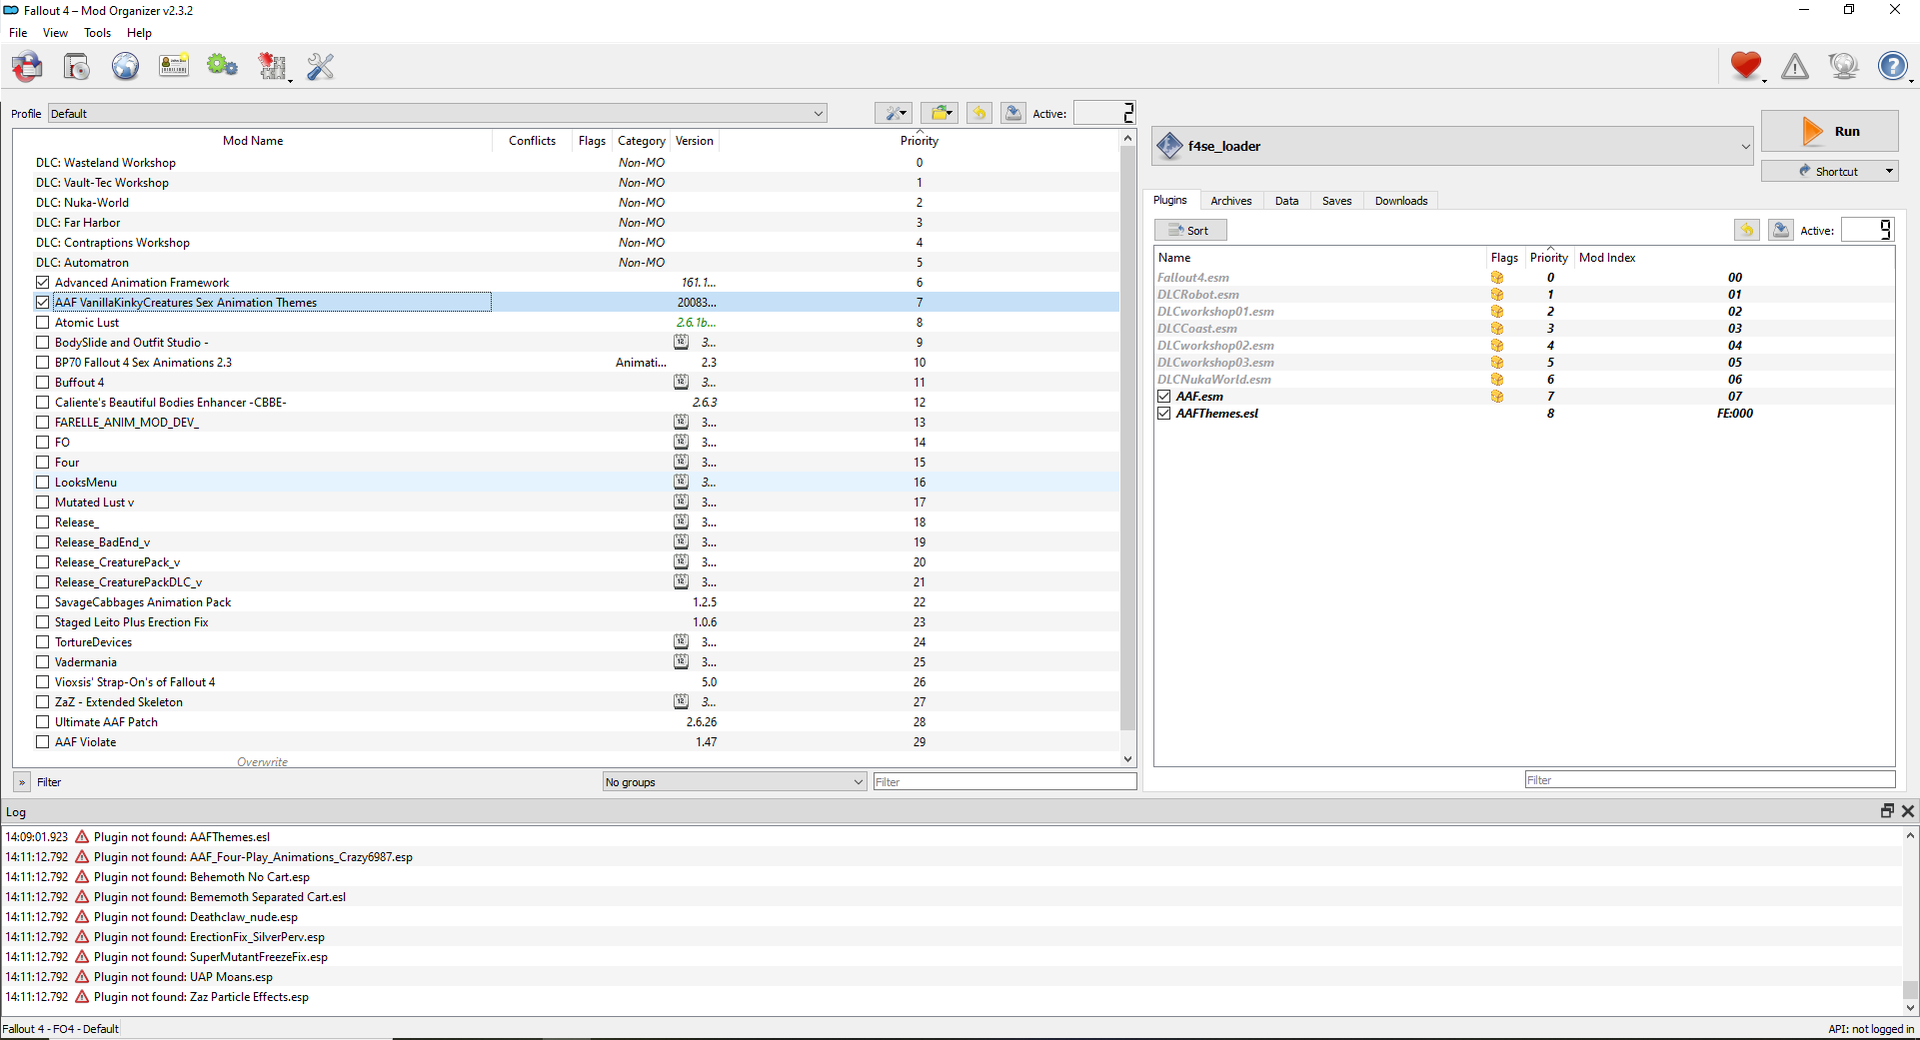Select the Plugins tab
The height and width of the screenshot is (1040, 1920).
1170,200
